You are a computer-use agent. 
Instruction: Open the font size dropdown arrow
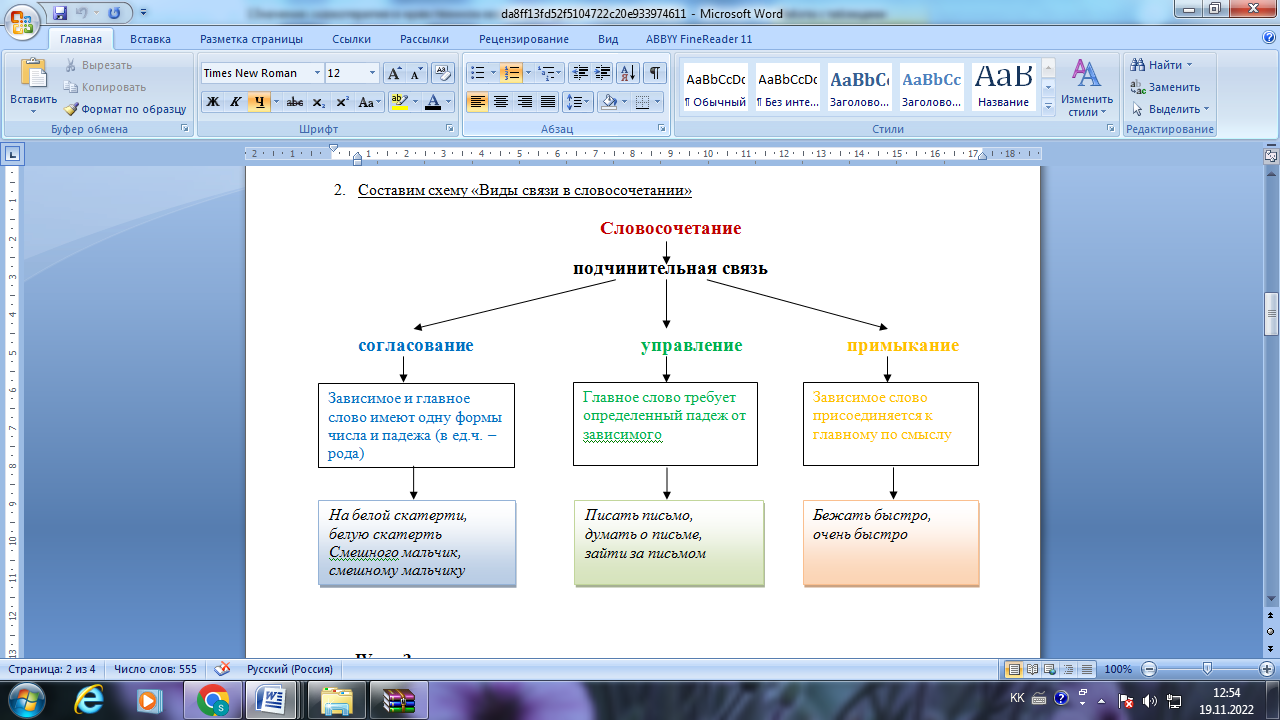pos(373,73)
